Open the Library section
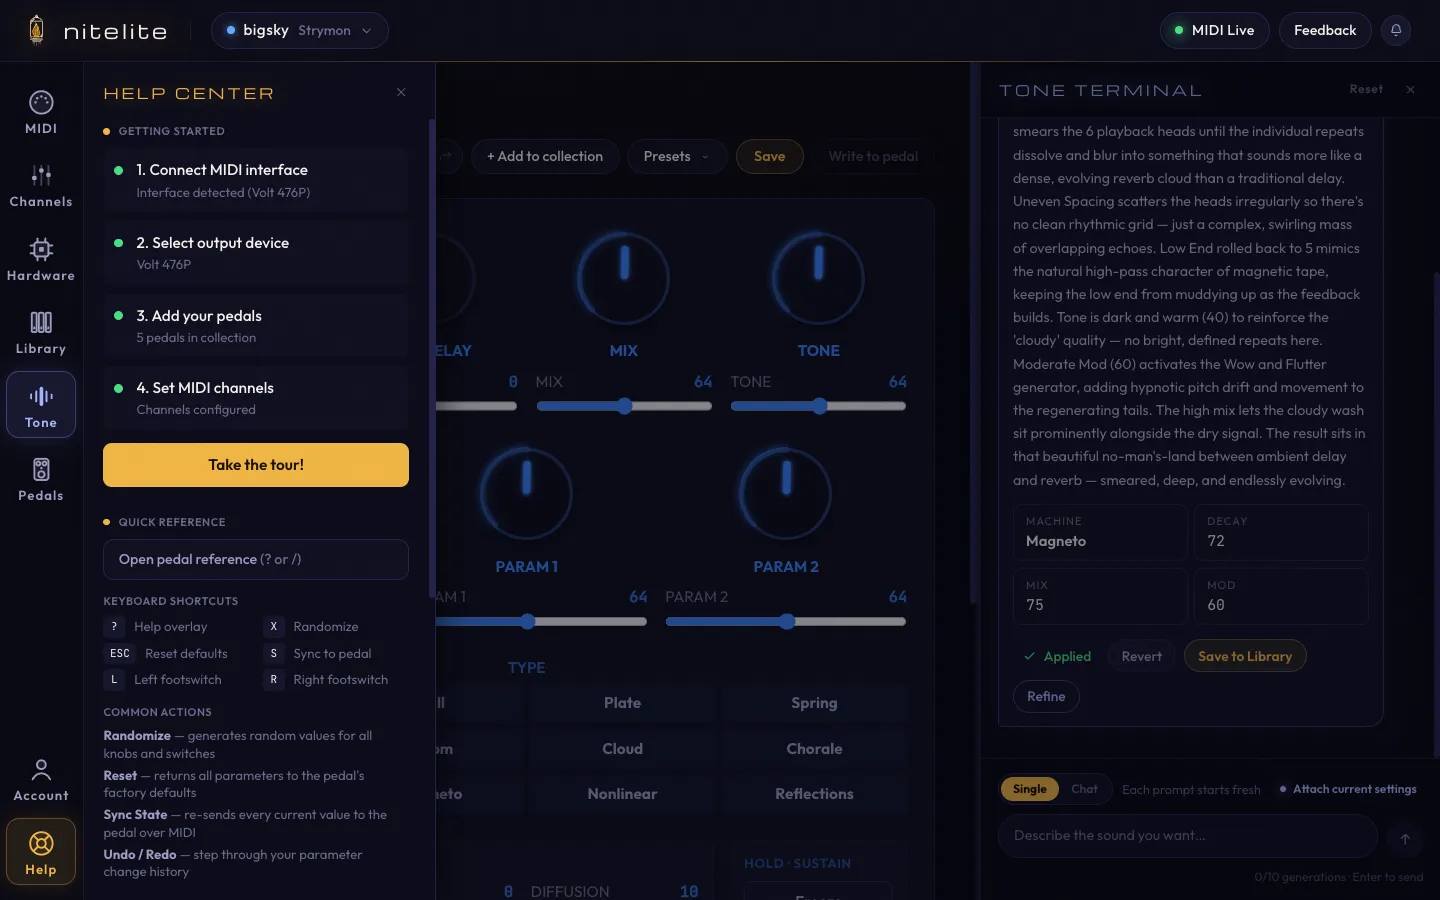Screen dimensions: 1440x900 [41, 332]
